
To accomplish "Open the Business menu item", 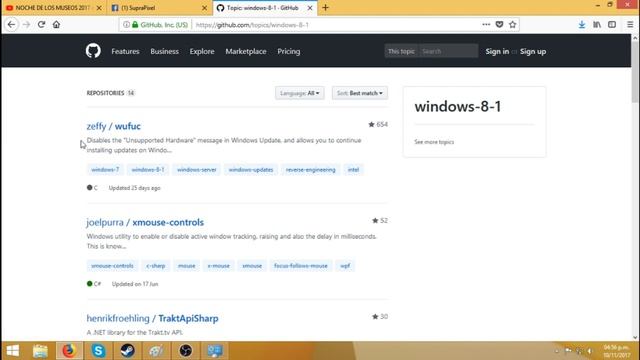I will pyautogui.click(x=164, y=51).
